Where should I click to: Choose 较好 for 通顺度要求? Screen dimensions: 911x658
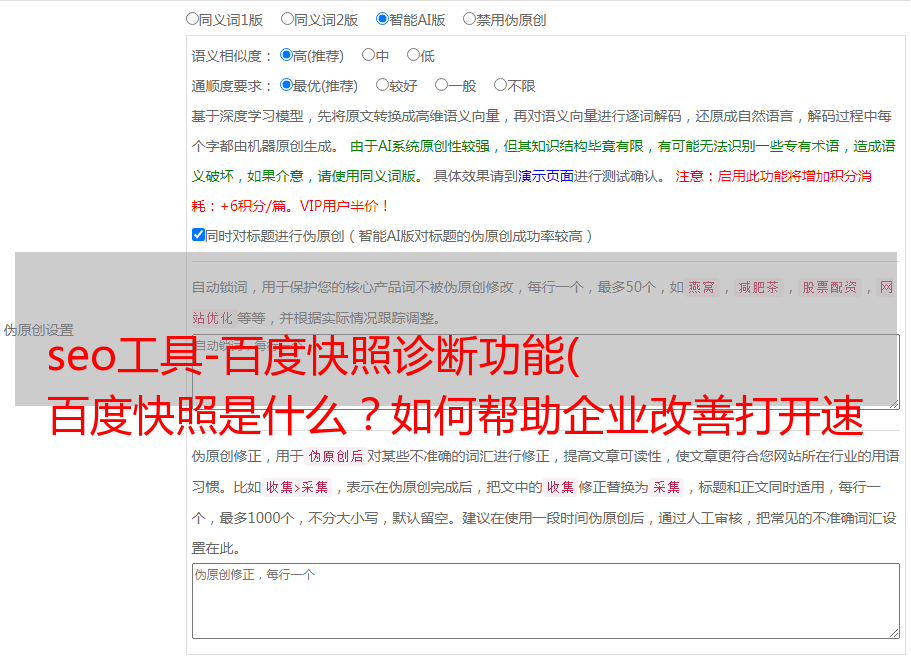click(382, 85)
